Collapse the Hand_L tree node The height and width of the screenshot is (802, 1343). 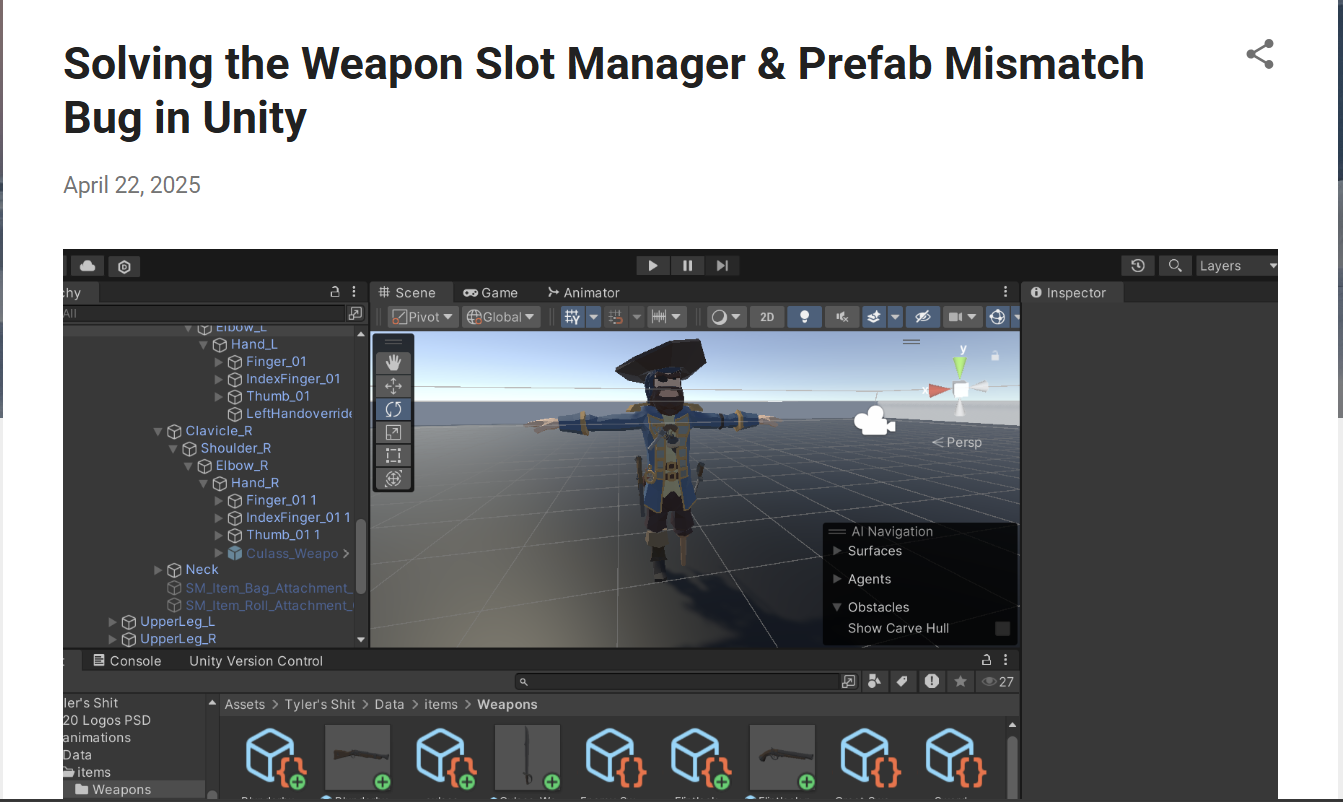(204, 345)
